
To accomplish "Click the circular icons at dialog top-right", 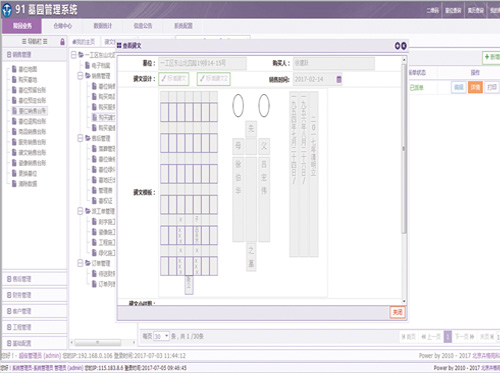I will (400, 46).
